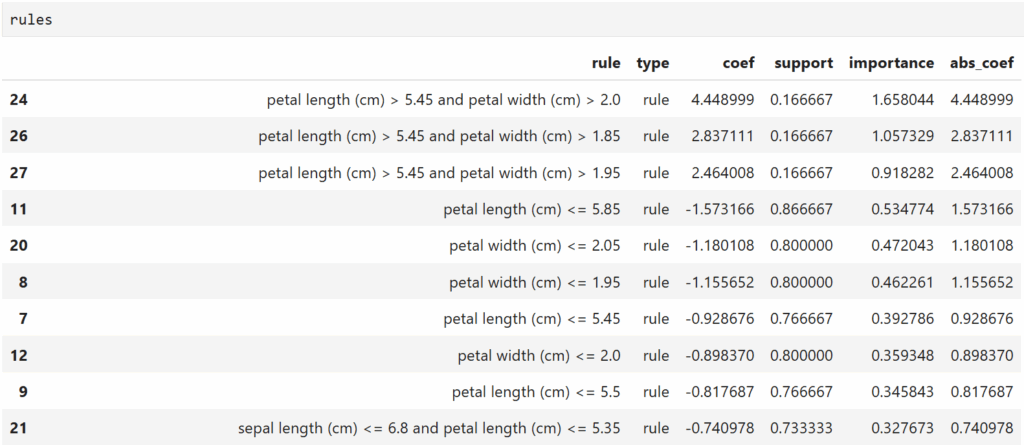Select the coef value -0.928676
Image resolution: width=1024 pixels, height=445 pixels.
720,319
